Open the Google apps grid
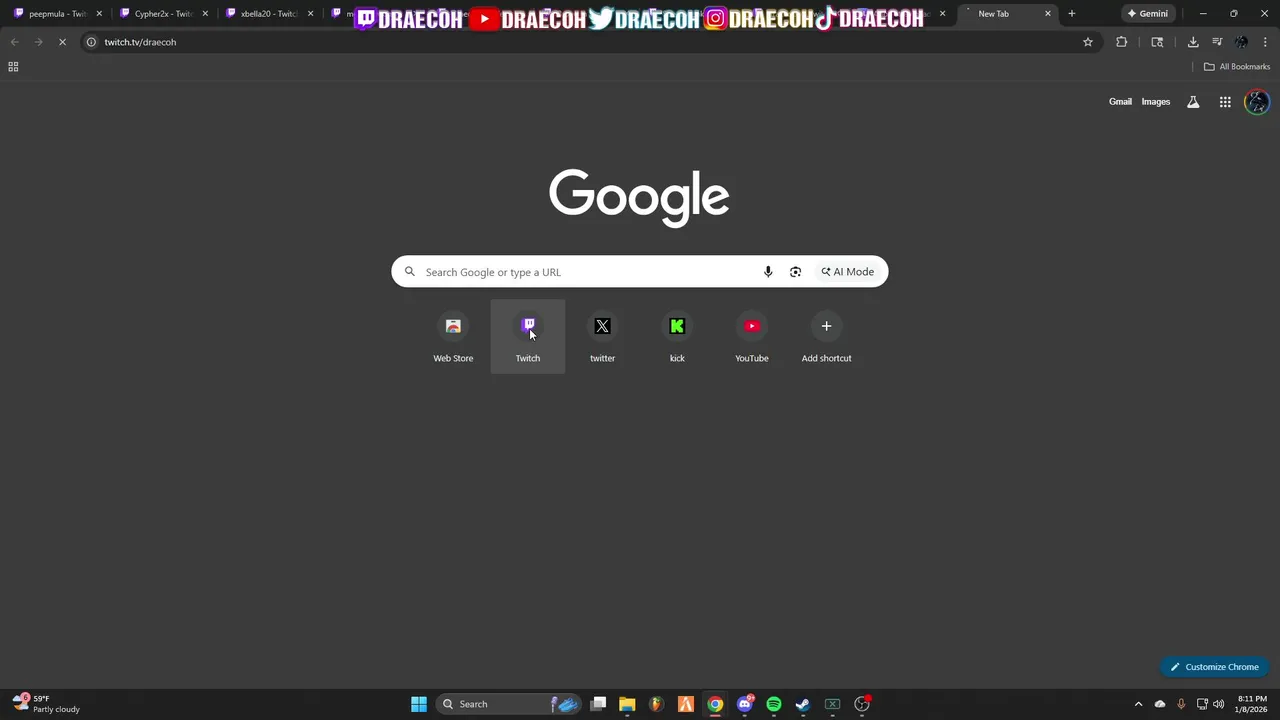 pos(1225,102)
